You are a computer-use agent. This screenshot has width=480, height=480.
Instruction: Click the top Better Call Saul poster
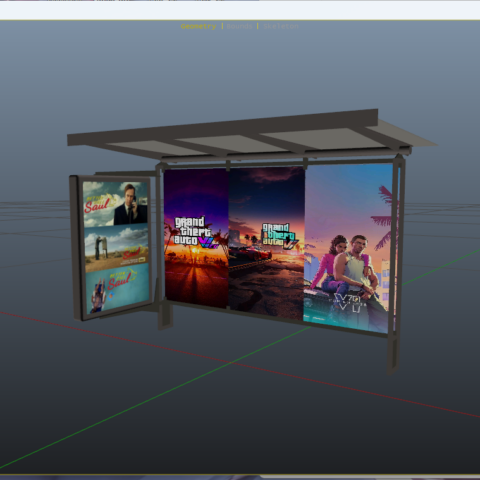click(115, 204)
